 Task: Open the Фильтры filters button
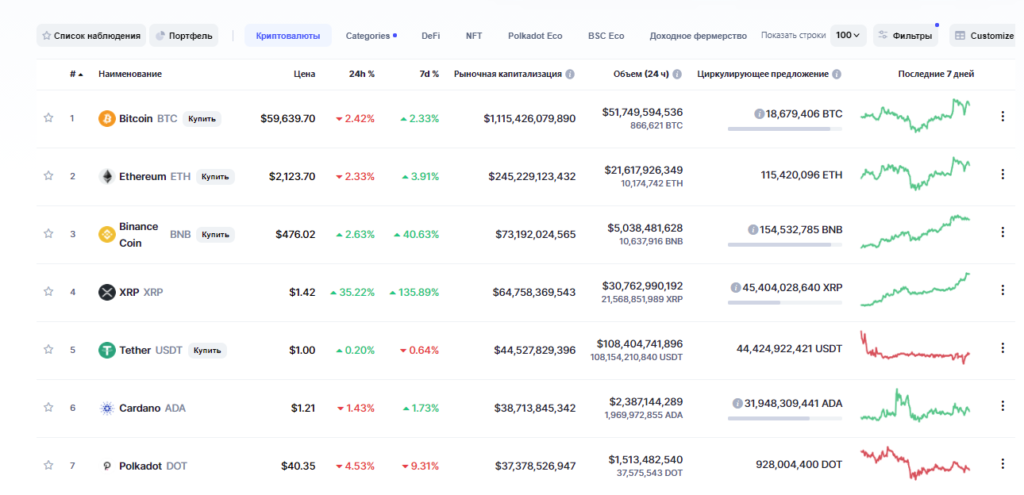coord(906,35)
